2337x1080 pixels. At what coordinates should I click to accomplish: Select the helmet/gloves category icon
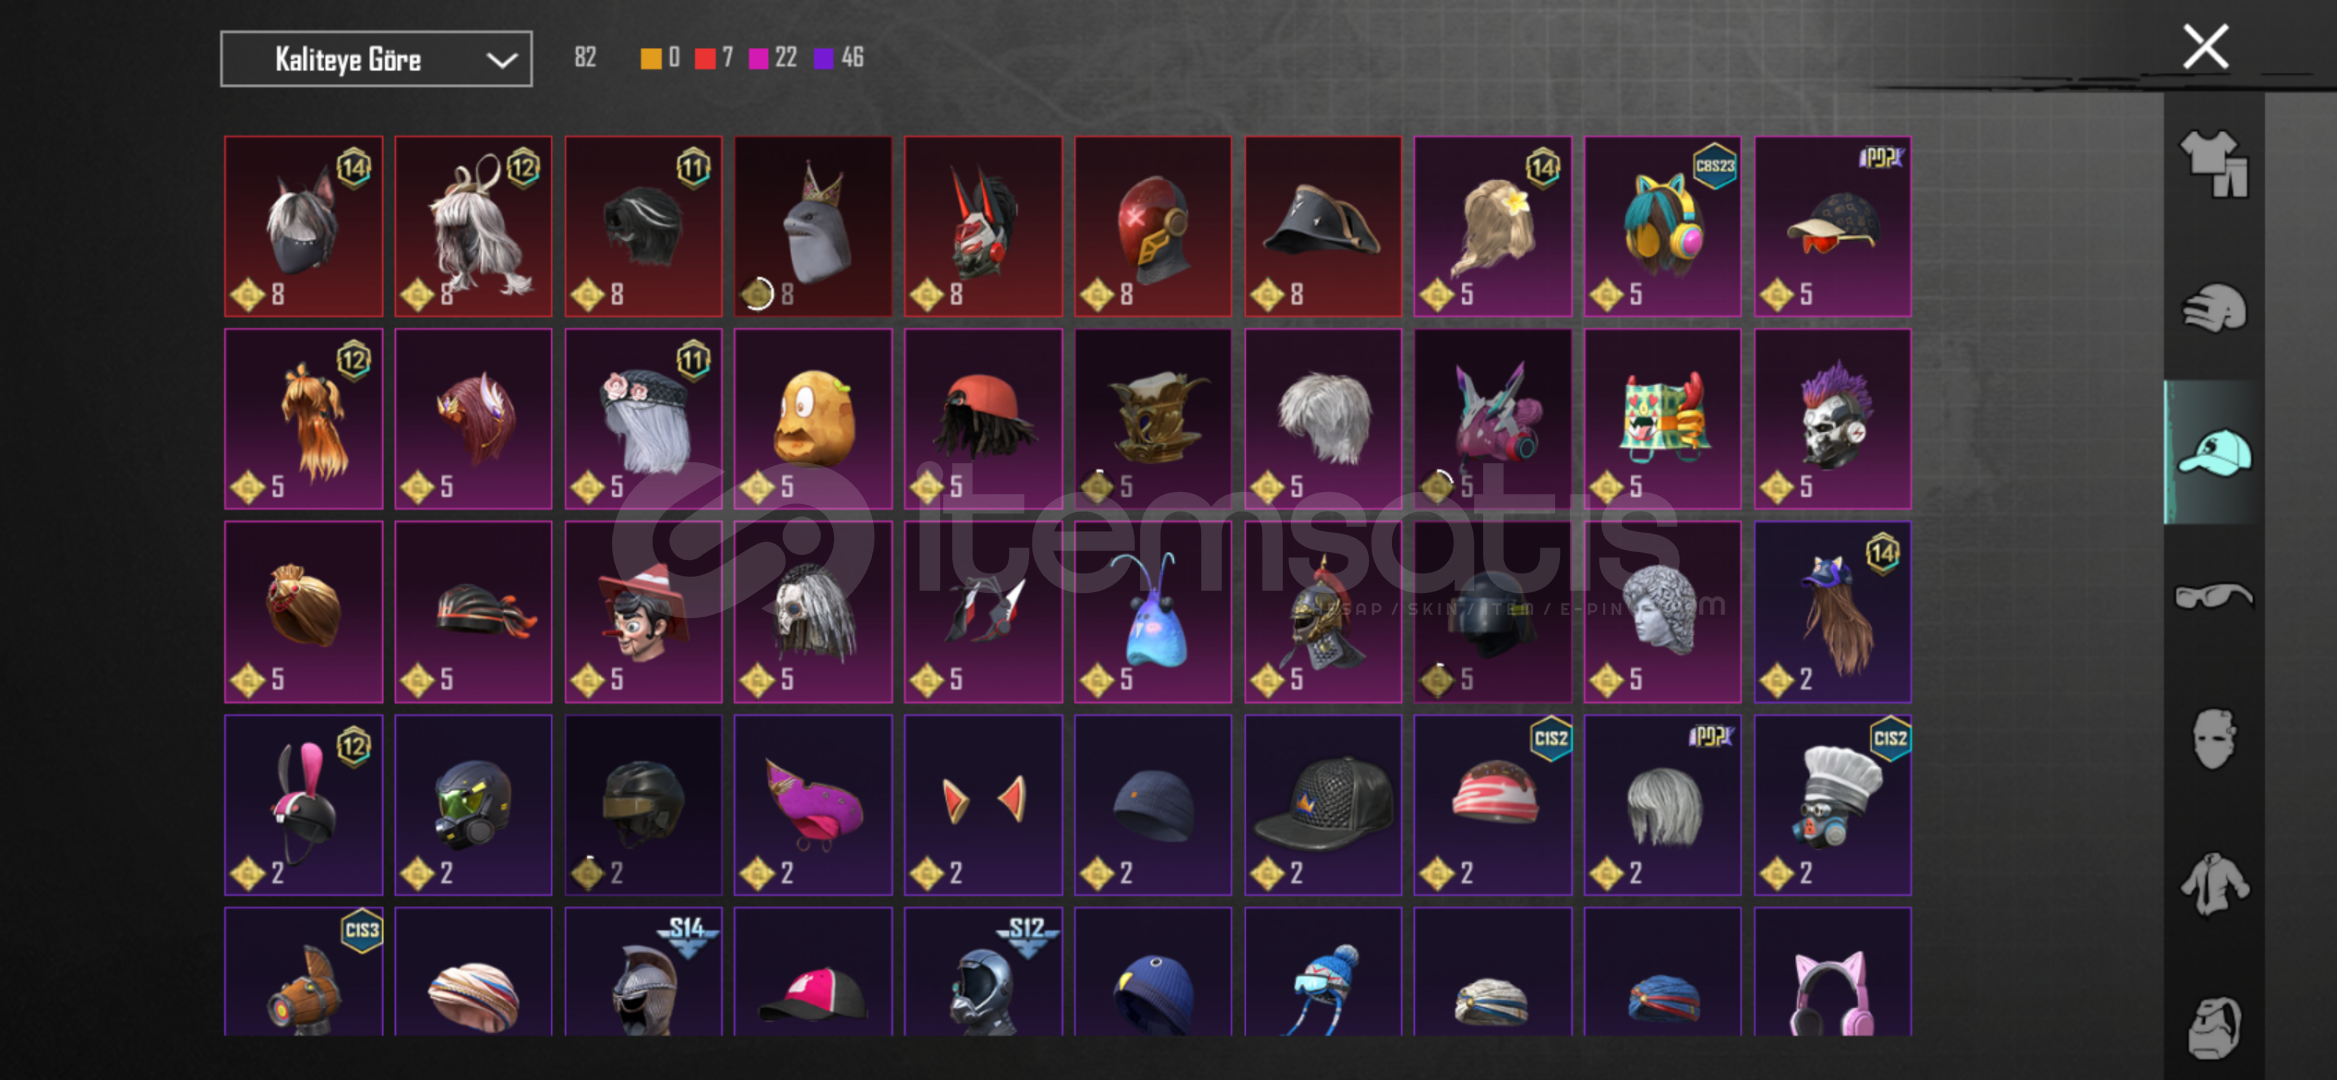[x=2214, y=308]
